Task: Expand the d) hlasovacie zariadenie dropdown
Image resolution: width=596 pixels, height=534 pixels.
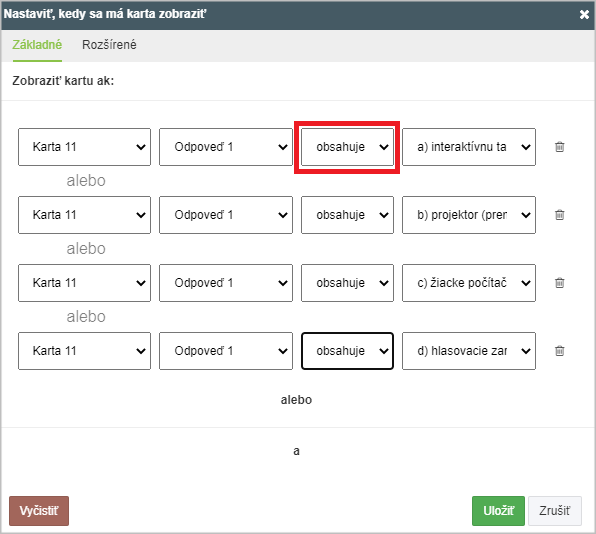Action: 469,351
